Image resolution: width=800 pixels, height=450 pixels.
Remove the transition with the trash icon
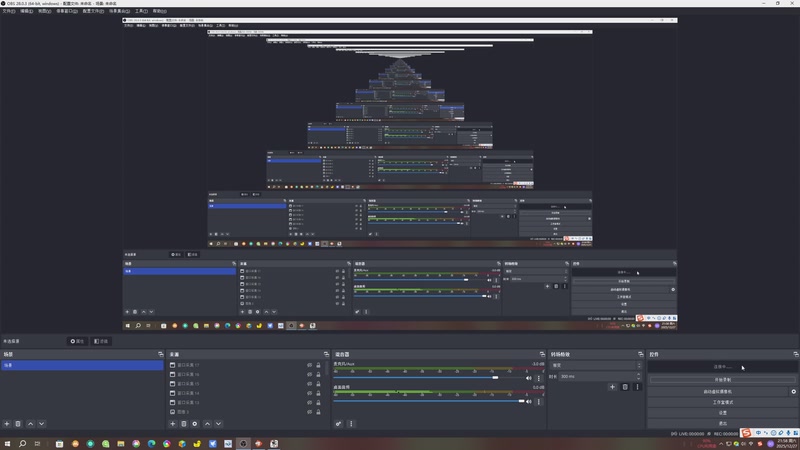click(x=625, y=387)
